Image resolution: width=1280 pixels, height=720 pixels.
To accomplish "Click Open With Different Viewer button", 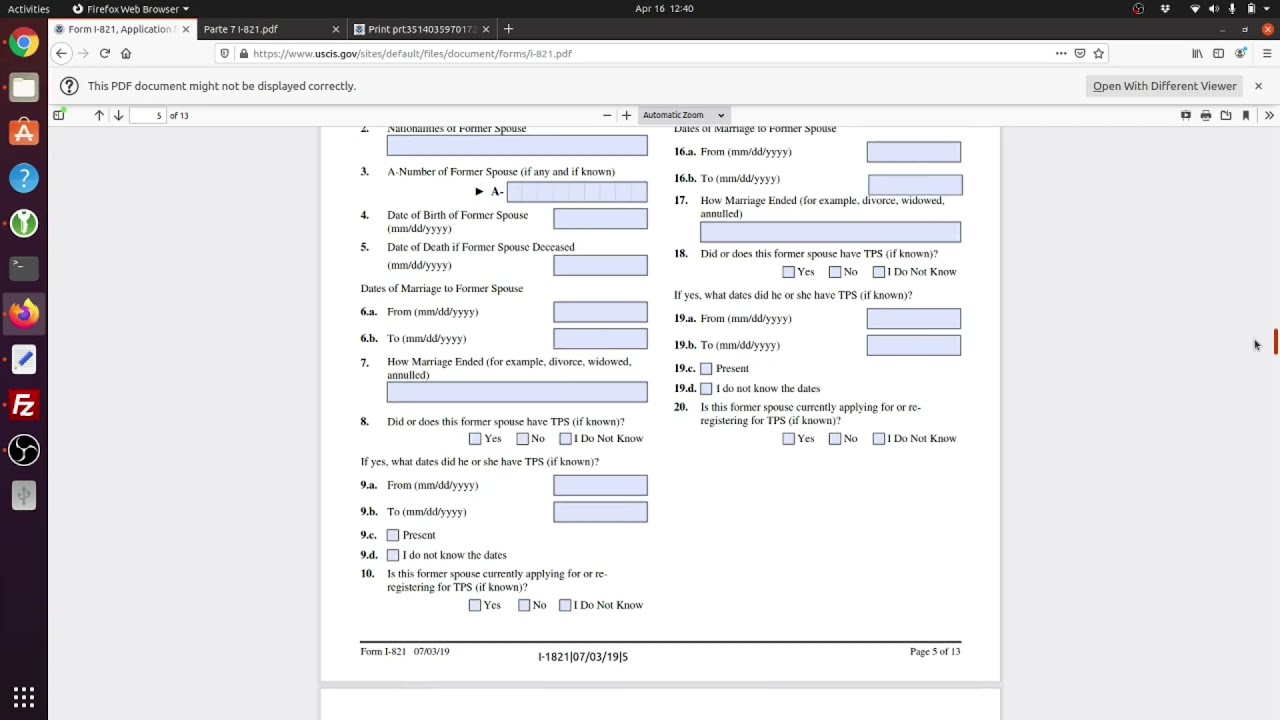I will [1165, 86].
